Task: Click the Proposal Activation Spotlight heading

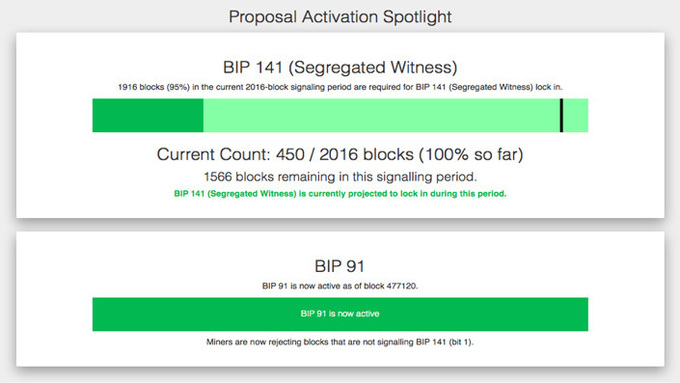Action: point(340,17)
